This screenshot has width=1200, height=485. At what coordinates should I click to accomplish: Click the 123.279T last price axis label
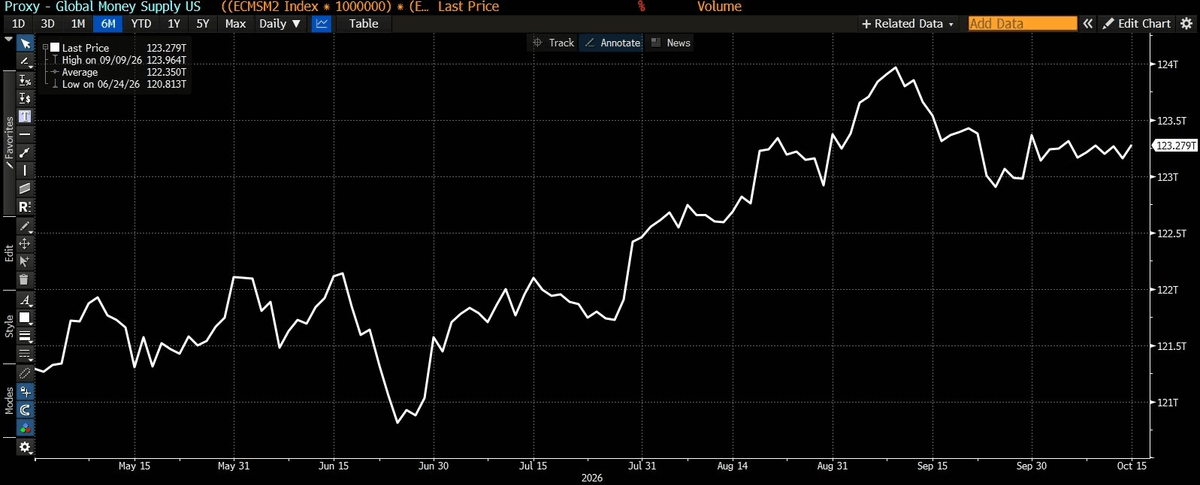pyautogui.click(x=1174, y=146)
